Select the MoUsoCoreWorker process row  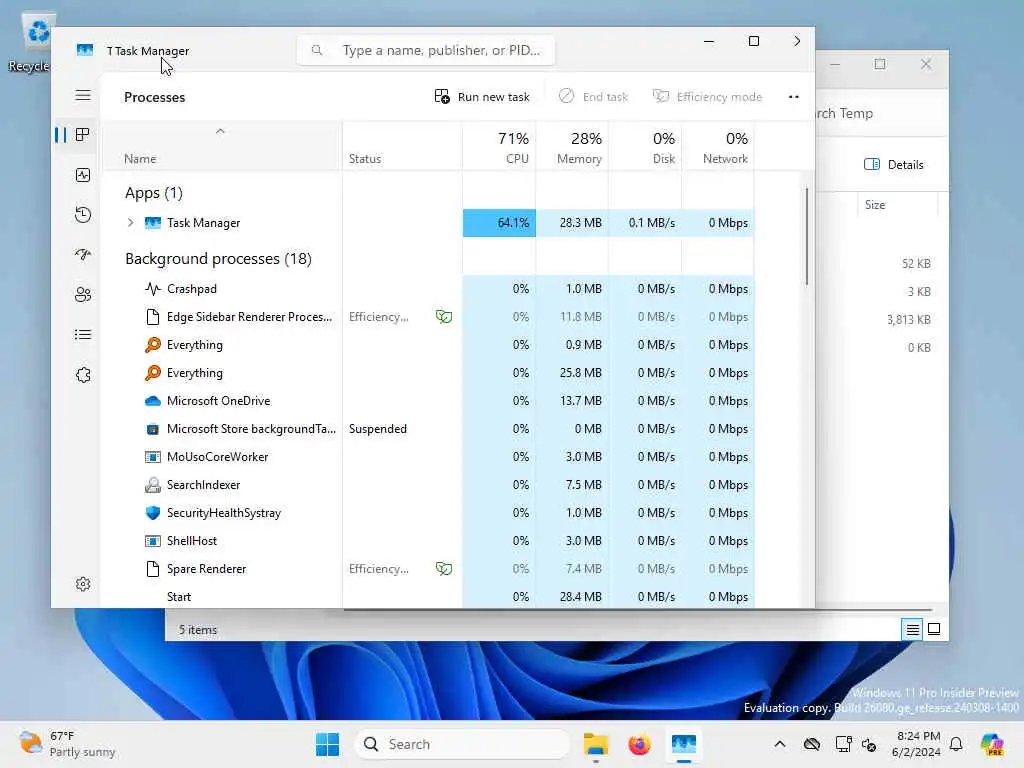(x=428, y=457)
